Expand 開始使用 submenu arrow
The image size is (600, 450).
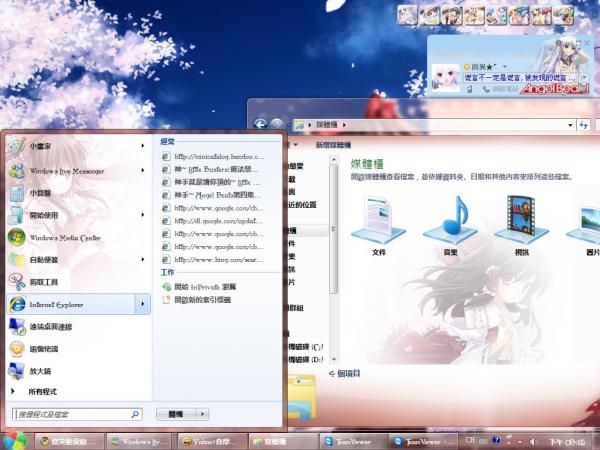(x=142, y=215)
